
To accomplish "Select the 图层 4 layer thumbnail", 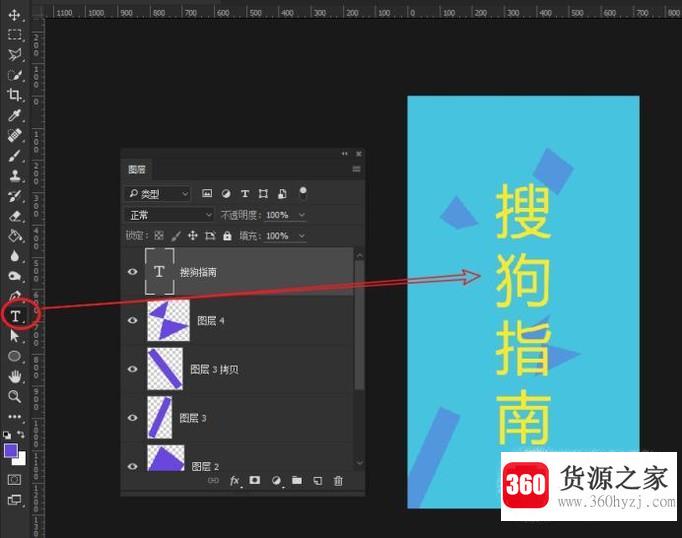I will tap(169, 321).
